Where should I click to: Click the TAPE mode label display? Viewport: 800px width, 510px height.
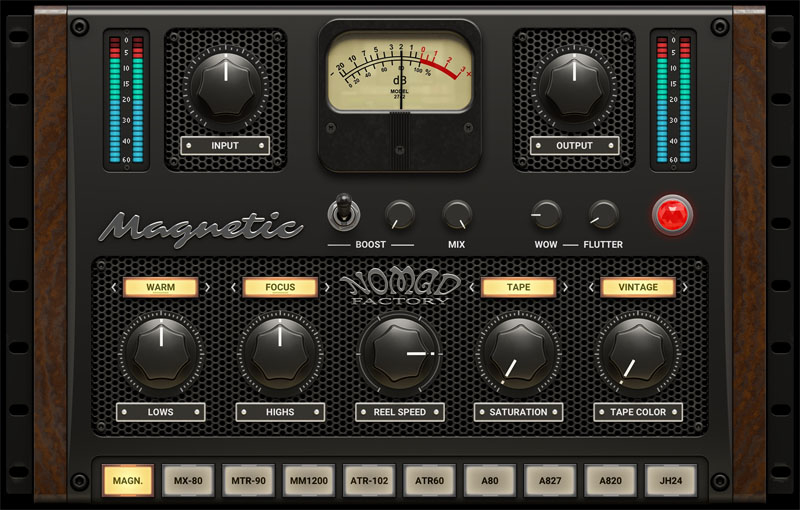click(x=518, y=288)
